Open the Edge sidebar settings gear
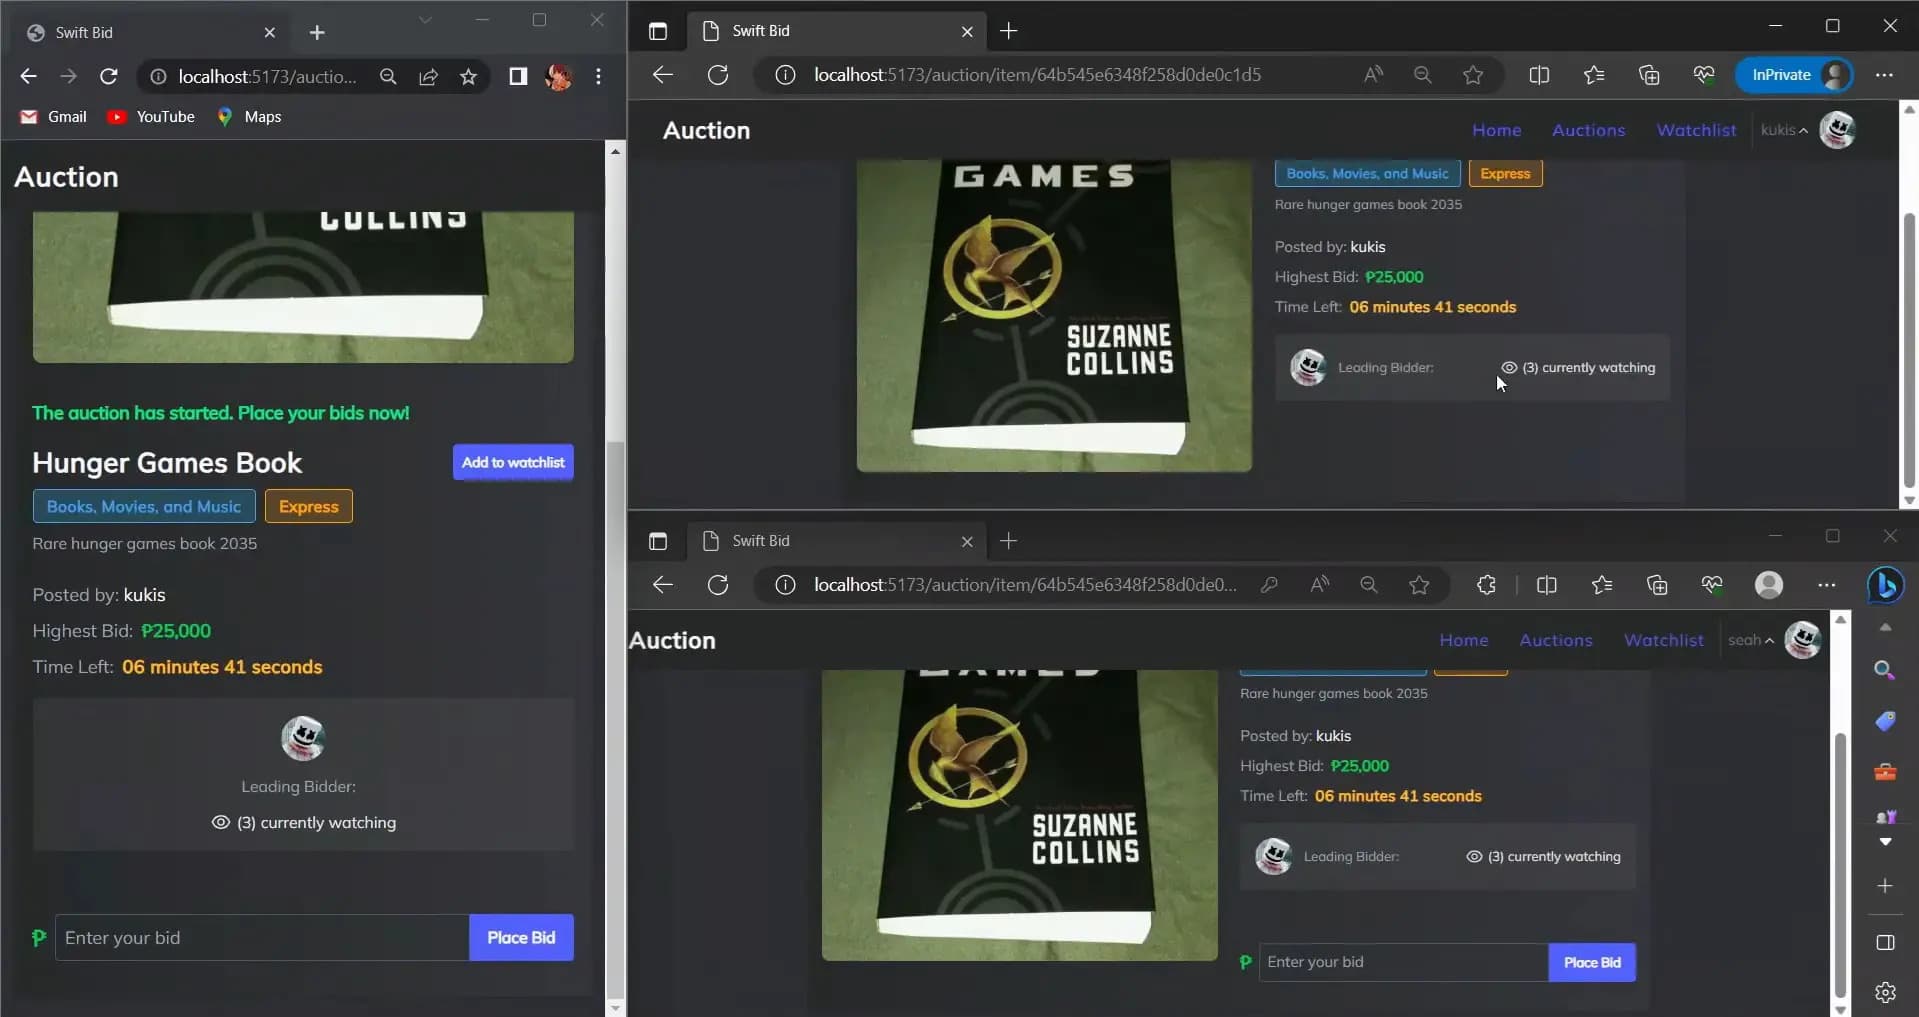The image size is (1919, 1017). pos(1885,992)
